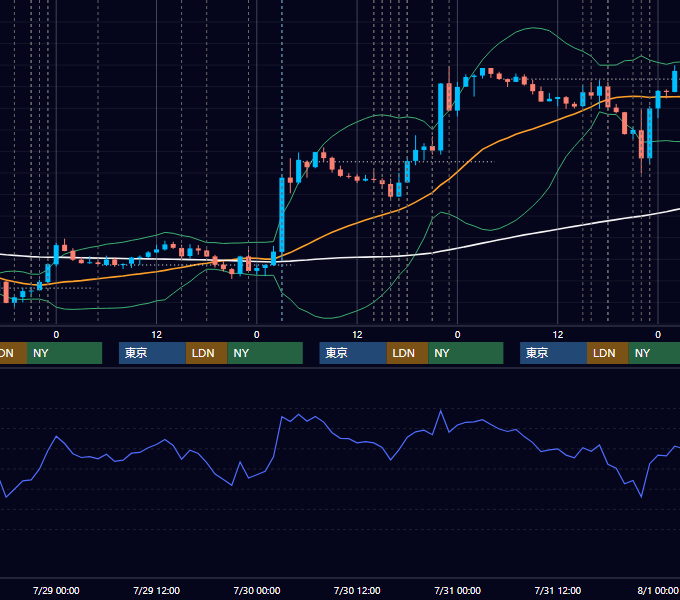Click the 7/30 12:00 date label
This screenshot has height=600, width=680.
coord(357,591)
